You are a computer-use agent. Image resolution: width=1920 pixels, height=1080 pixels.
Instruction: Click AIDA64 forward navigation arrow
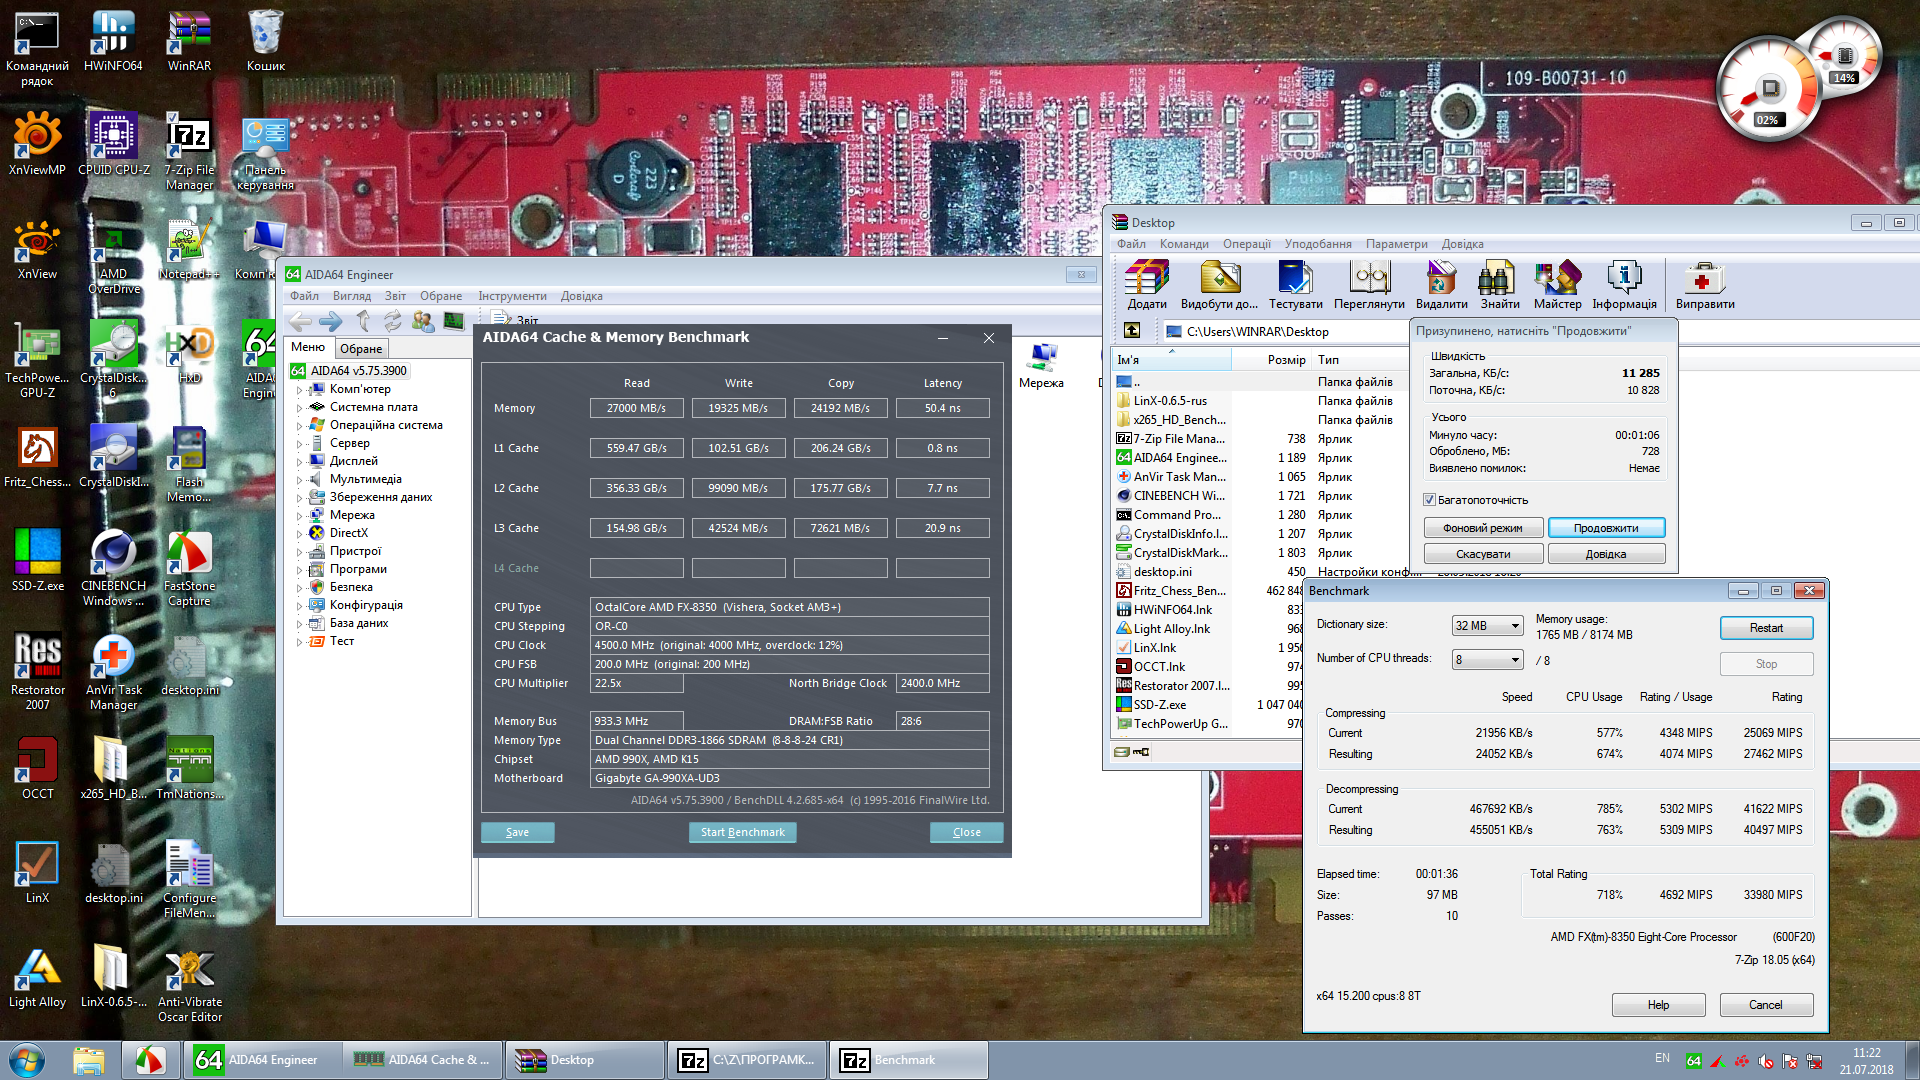coord(330,321)
